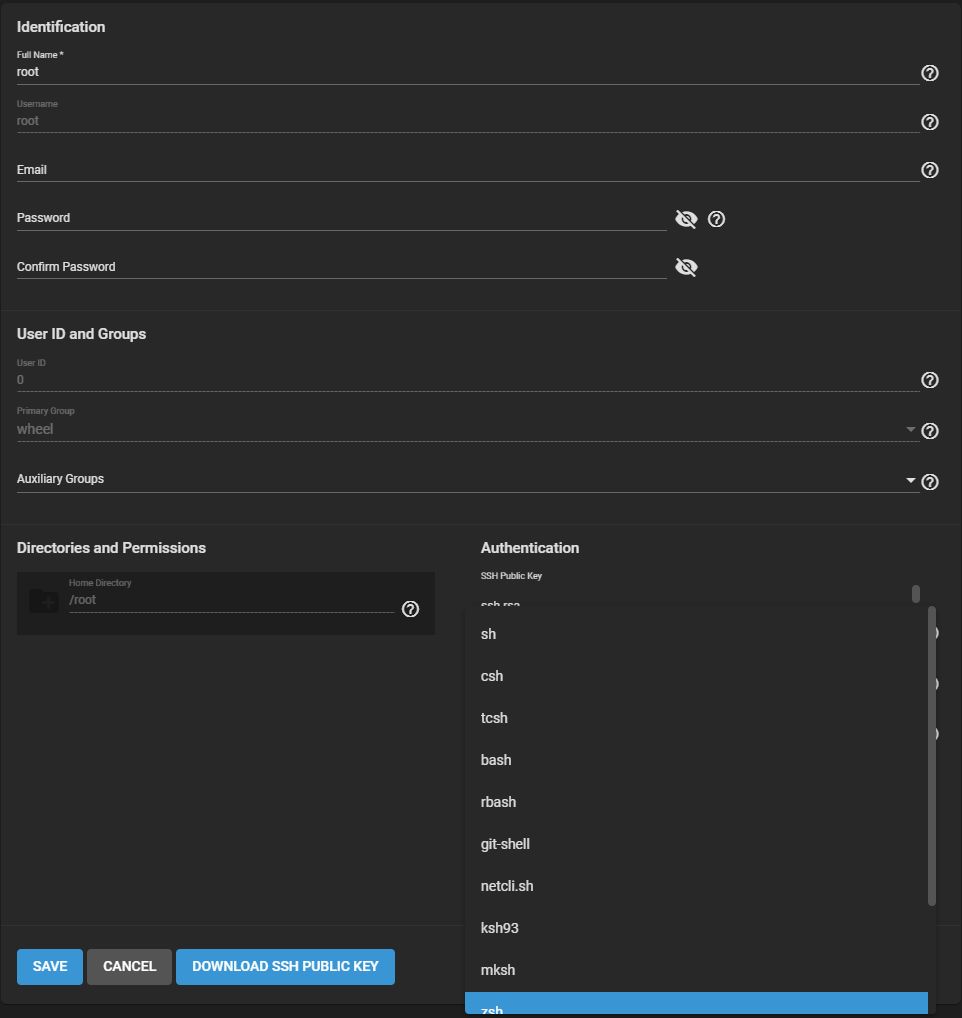Pick the tcsh shell option
Screen dimensions: 962x1018
click(495, 718)
